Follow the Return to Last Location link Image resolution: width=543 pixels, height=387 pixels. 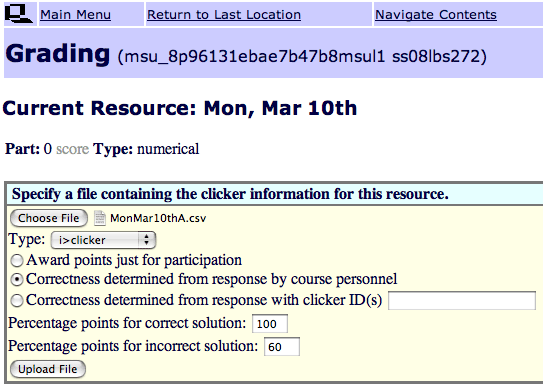tap(224, 15)
